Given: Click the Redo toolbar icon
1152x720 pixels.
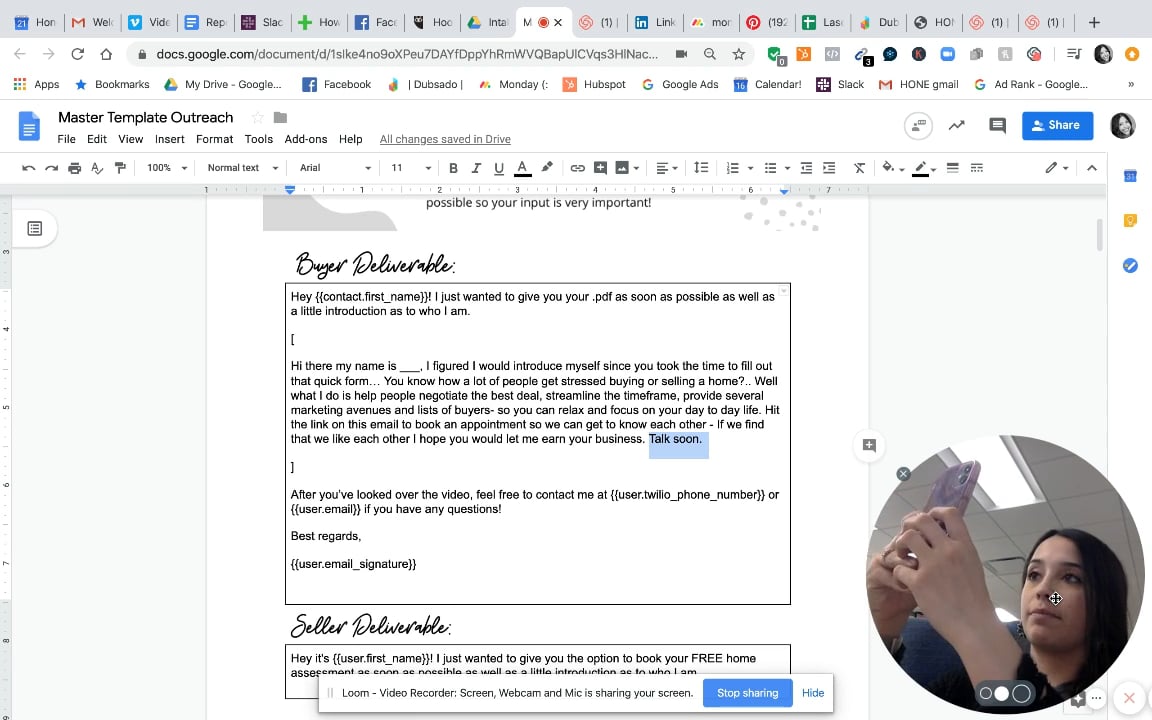Looking at the screenshot, I should click(51, 168).
